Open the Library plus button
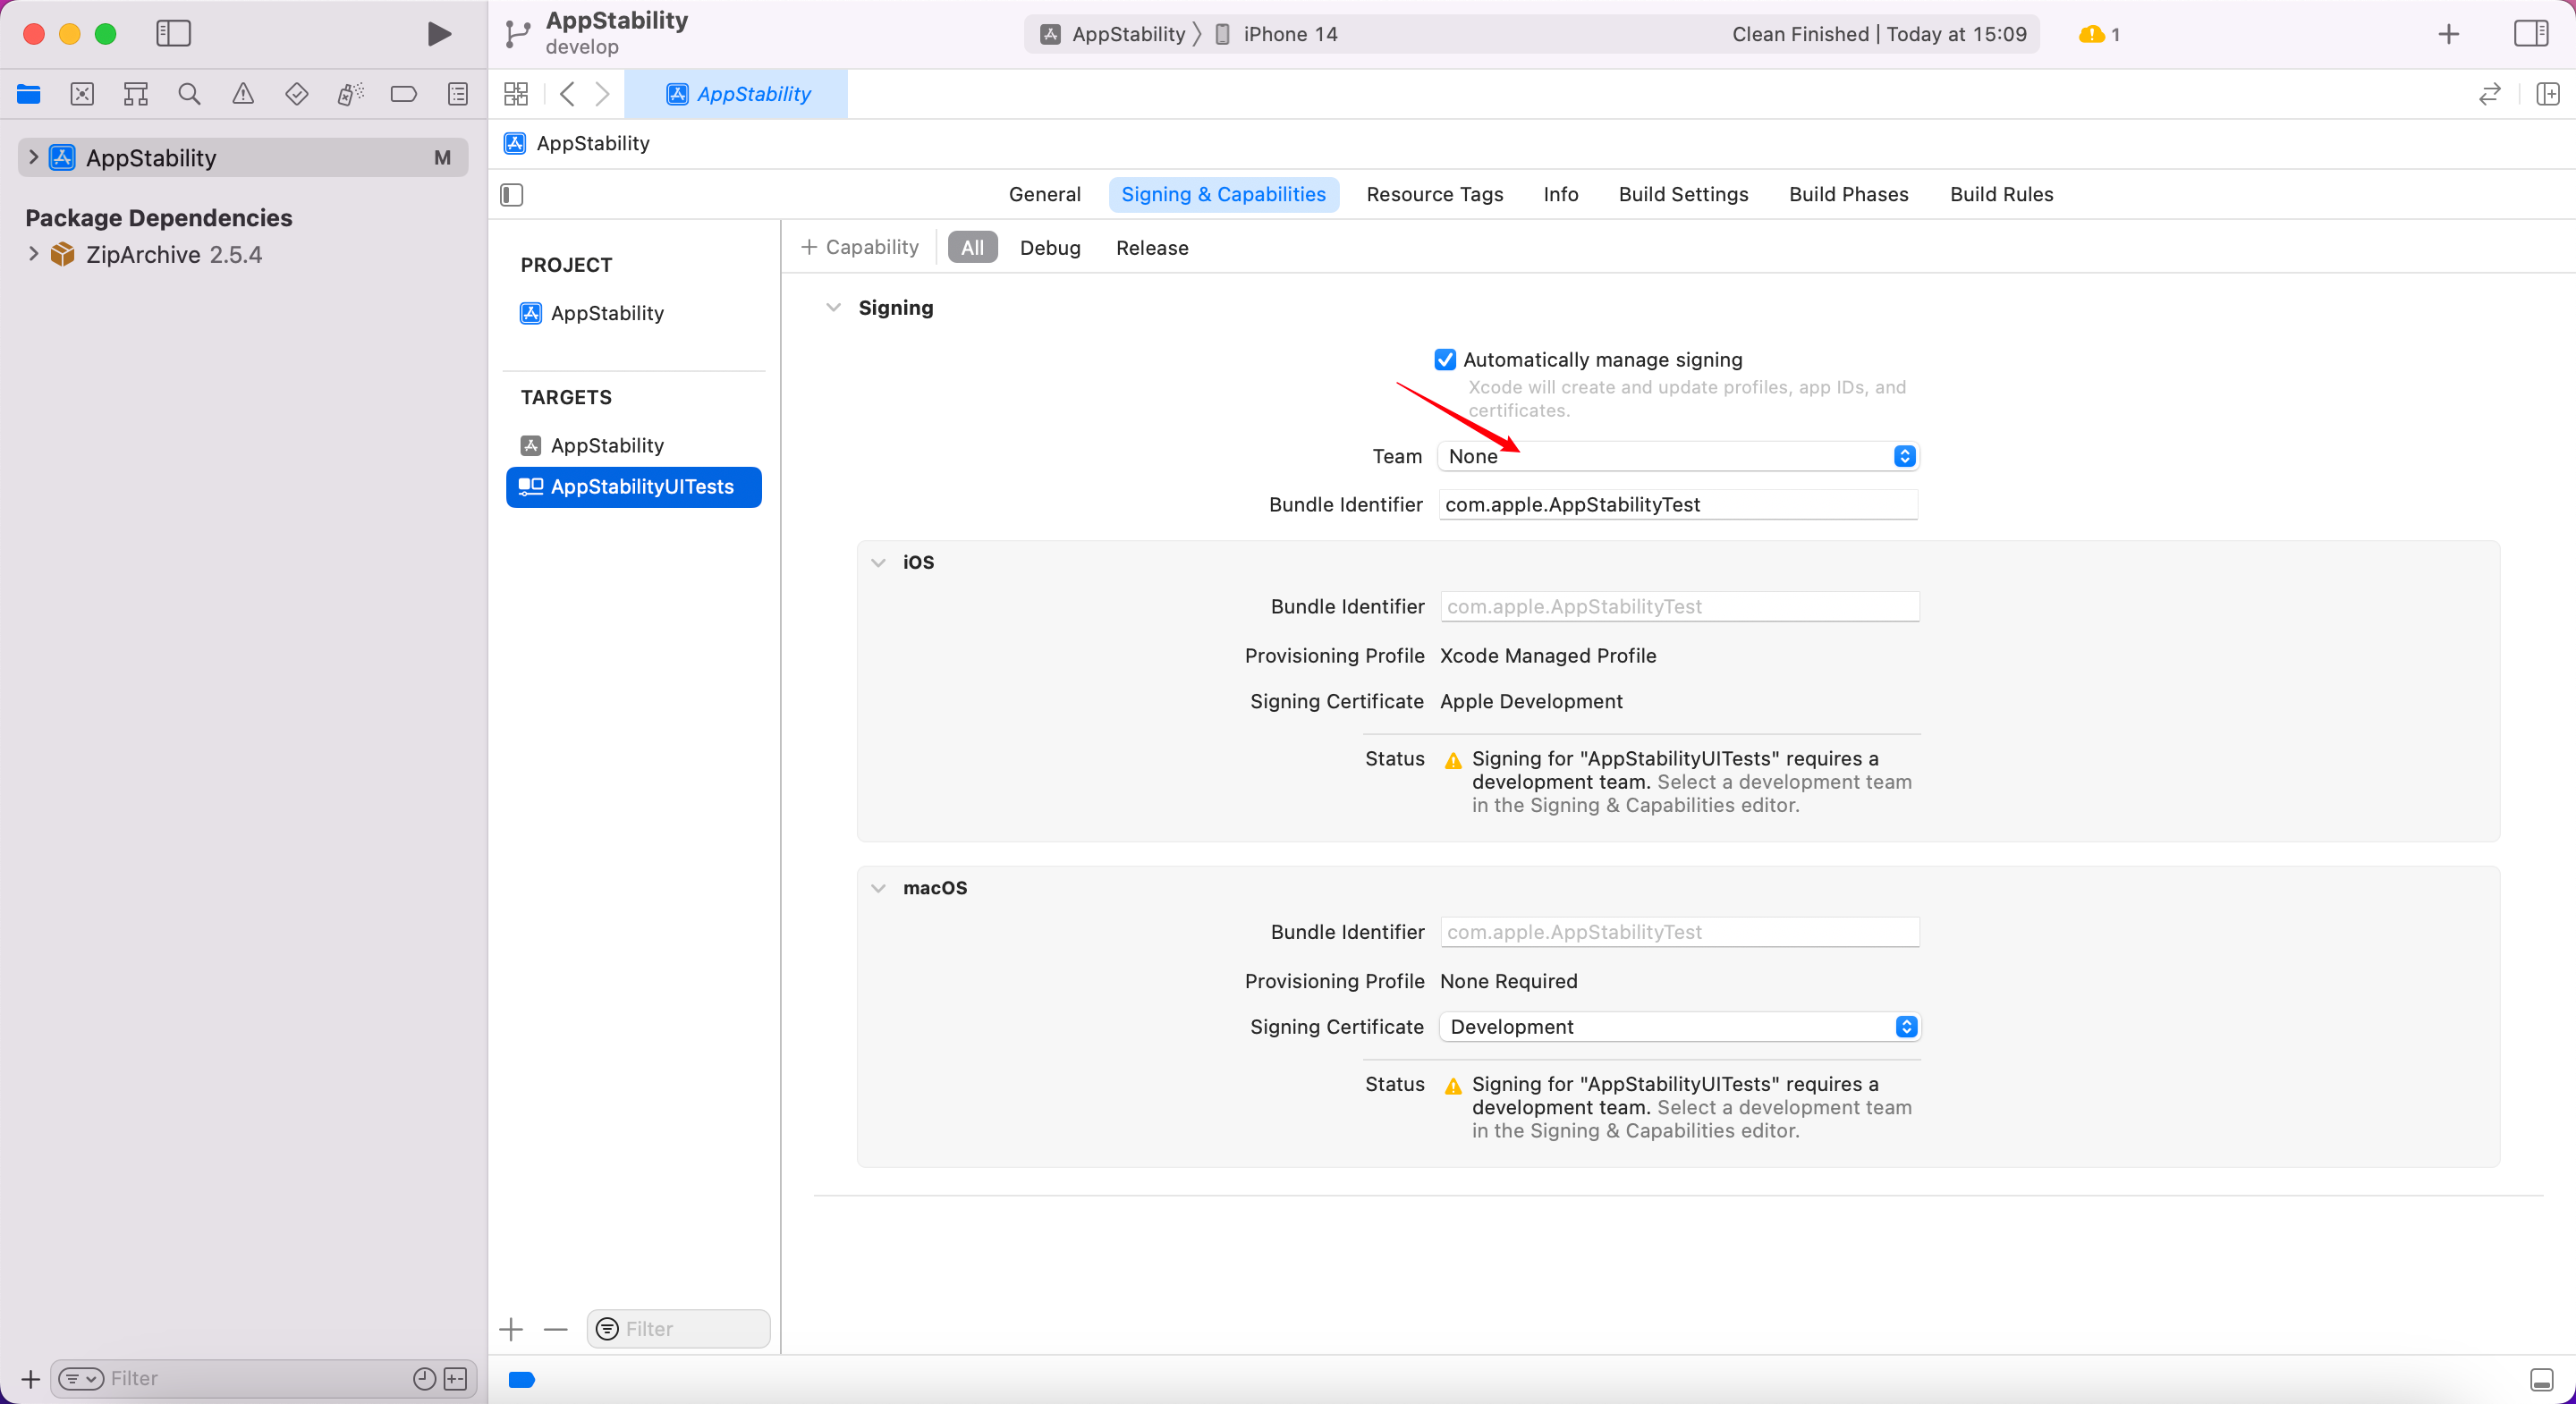Screen dimensions: 2576x1404 pyautogui.click(x=2449, y=34)
